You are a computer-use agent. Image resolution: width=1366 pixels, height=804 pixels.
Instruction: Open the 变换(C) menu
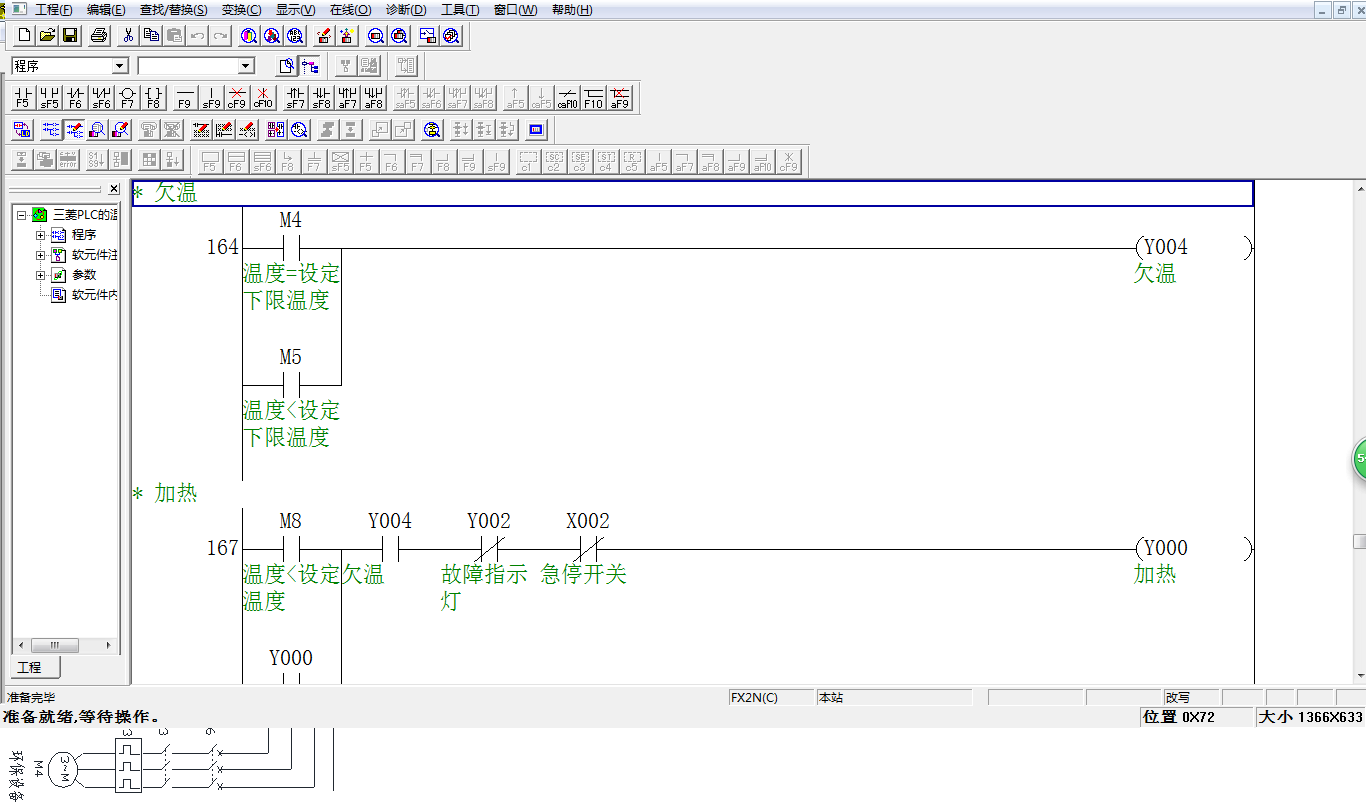241,10
